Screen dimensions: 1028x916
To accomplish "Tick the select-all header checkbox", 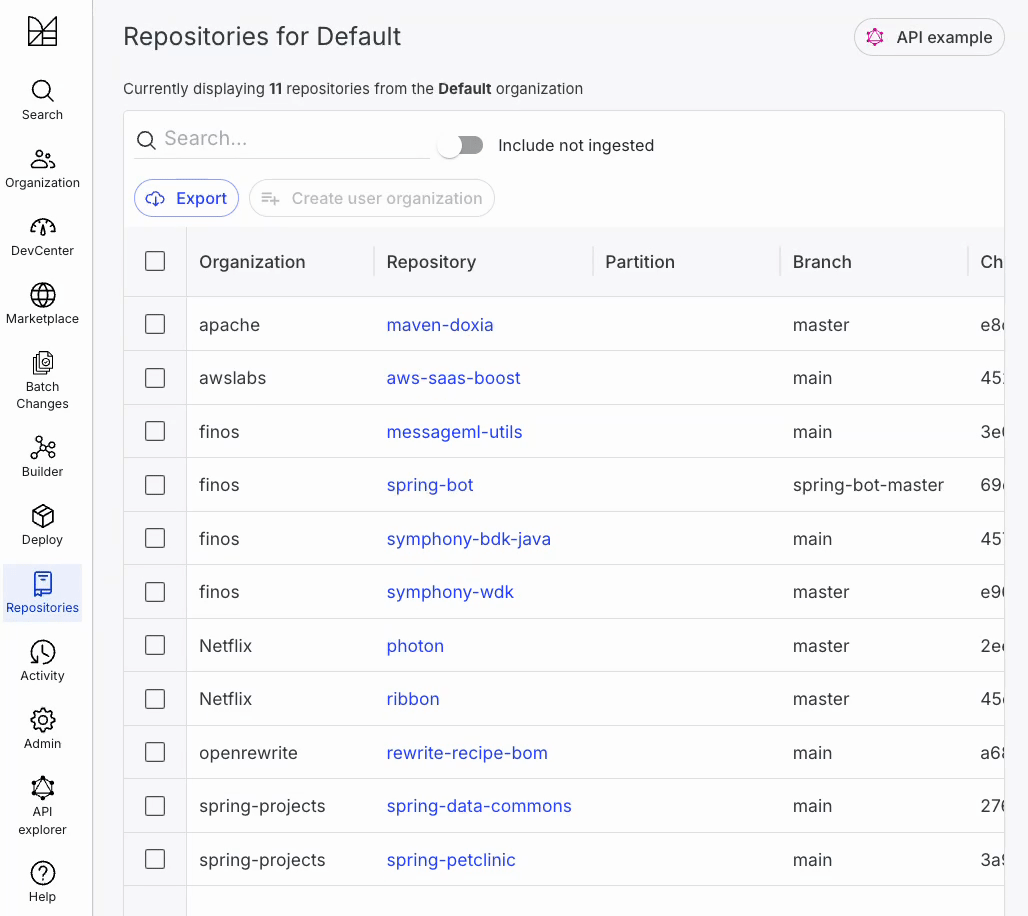I will (x=155, y=261).
